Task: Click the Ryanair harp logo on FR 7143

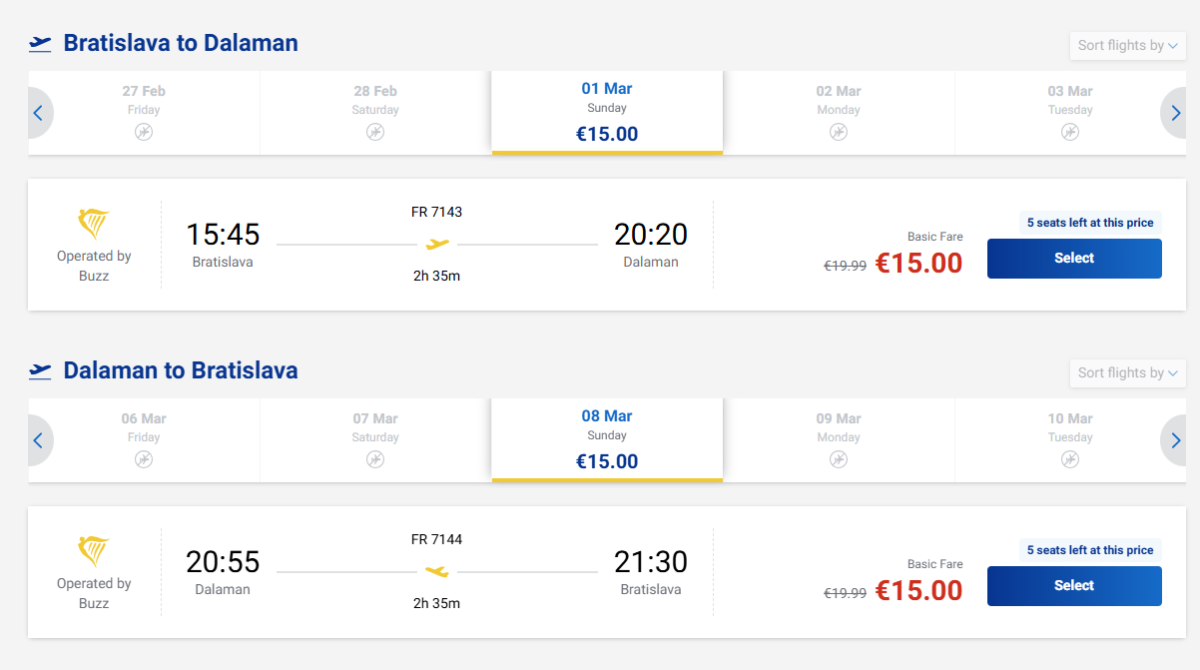Action: coord(93,224)
